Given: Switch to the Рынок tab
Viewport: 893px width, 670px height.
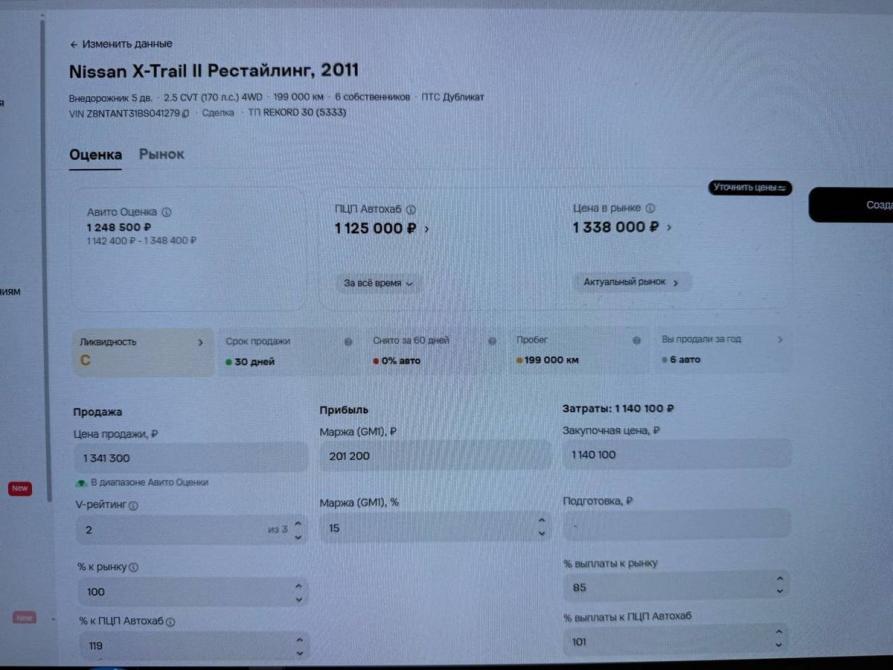Looking at the screenshot, I should (162, 154).
